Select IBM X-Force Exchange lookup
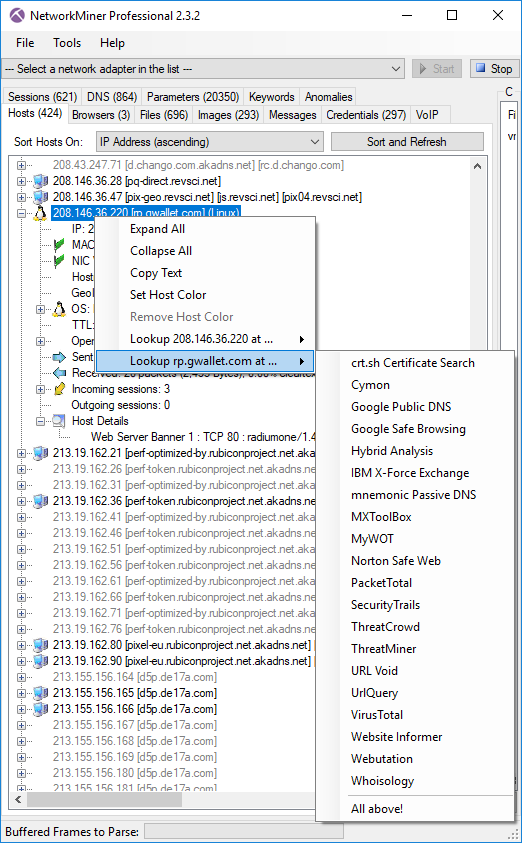The width and height of the screenshot is (522, 843). (x=414, y=473)
